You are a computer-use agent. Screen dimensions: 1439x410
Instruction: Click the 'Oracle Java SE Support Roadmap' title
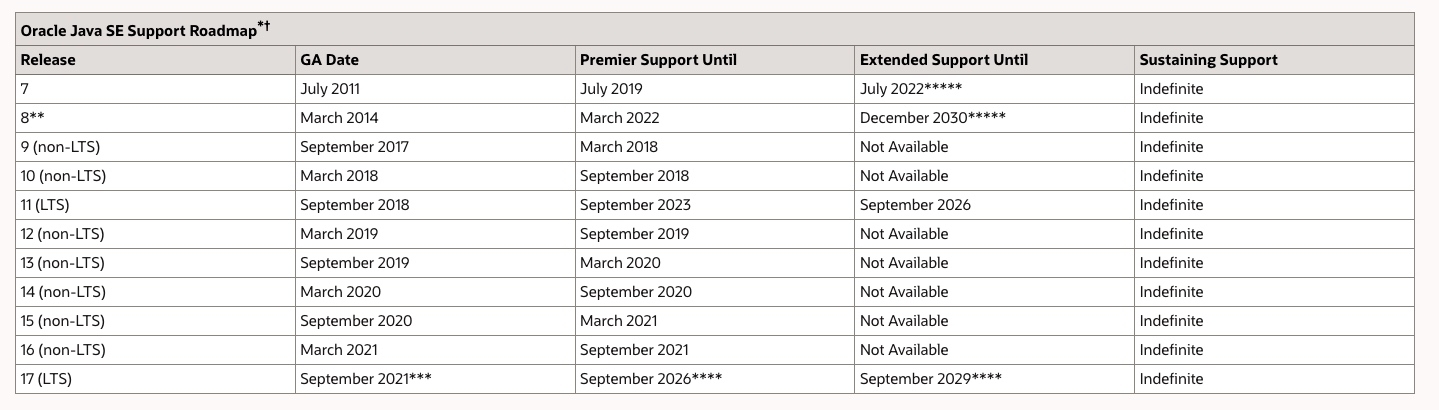pyautogui.click(x=138, y=31)
